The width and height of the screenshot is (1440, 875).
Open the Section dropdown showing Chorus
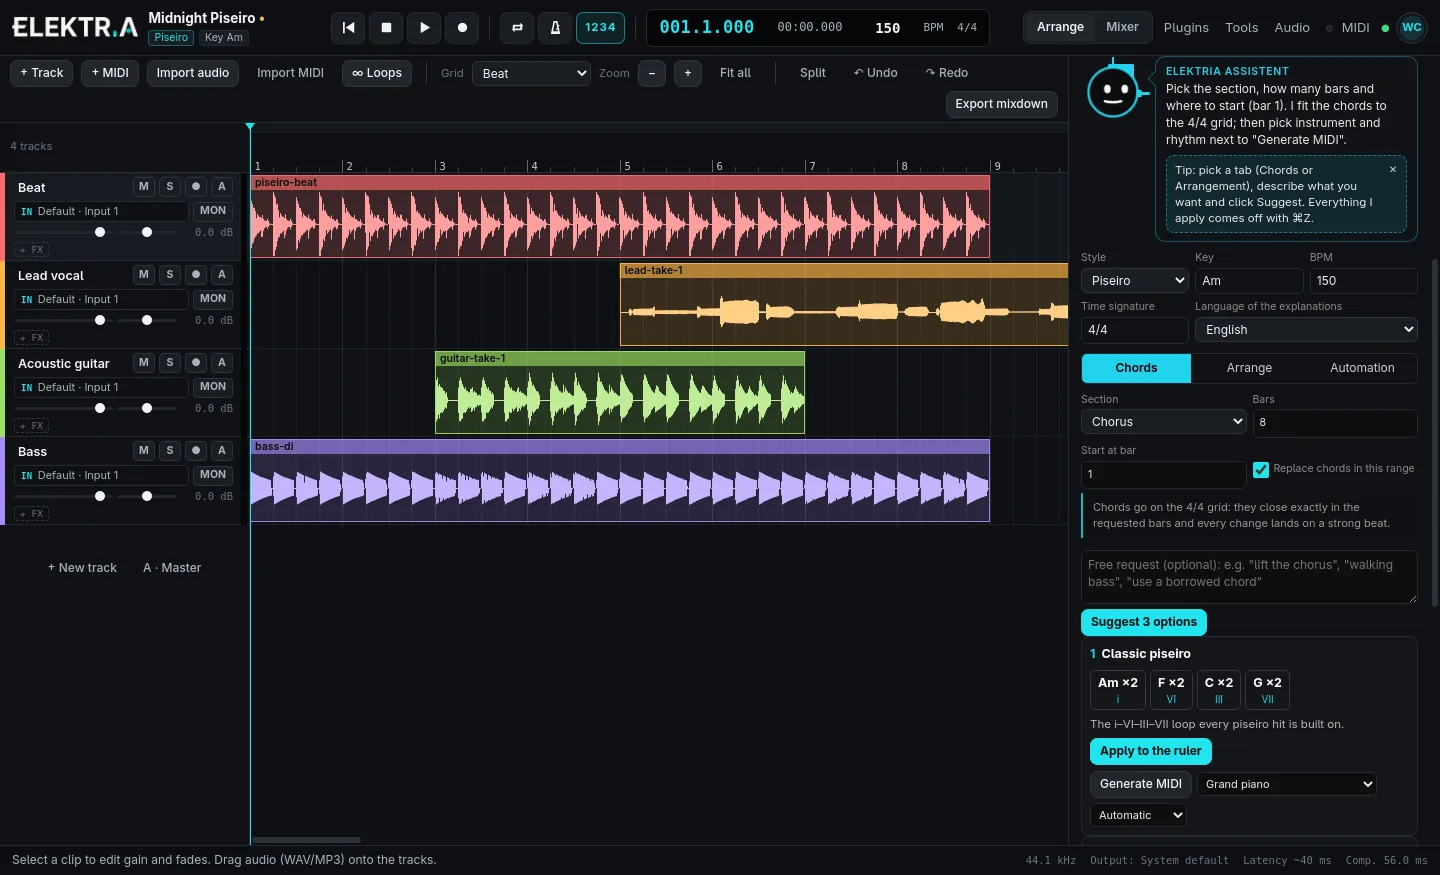(1163, 422)
